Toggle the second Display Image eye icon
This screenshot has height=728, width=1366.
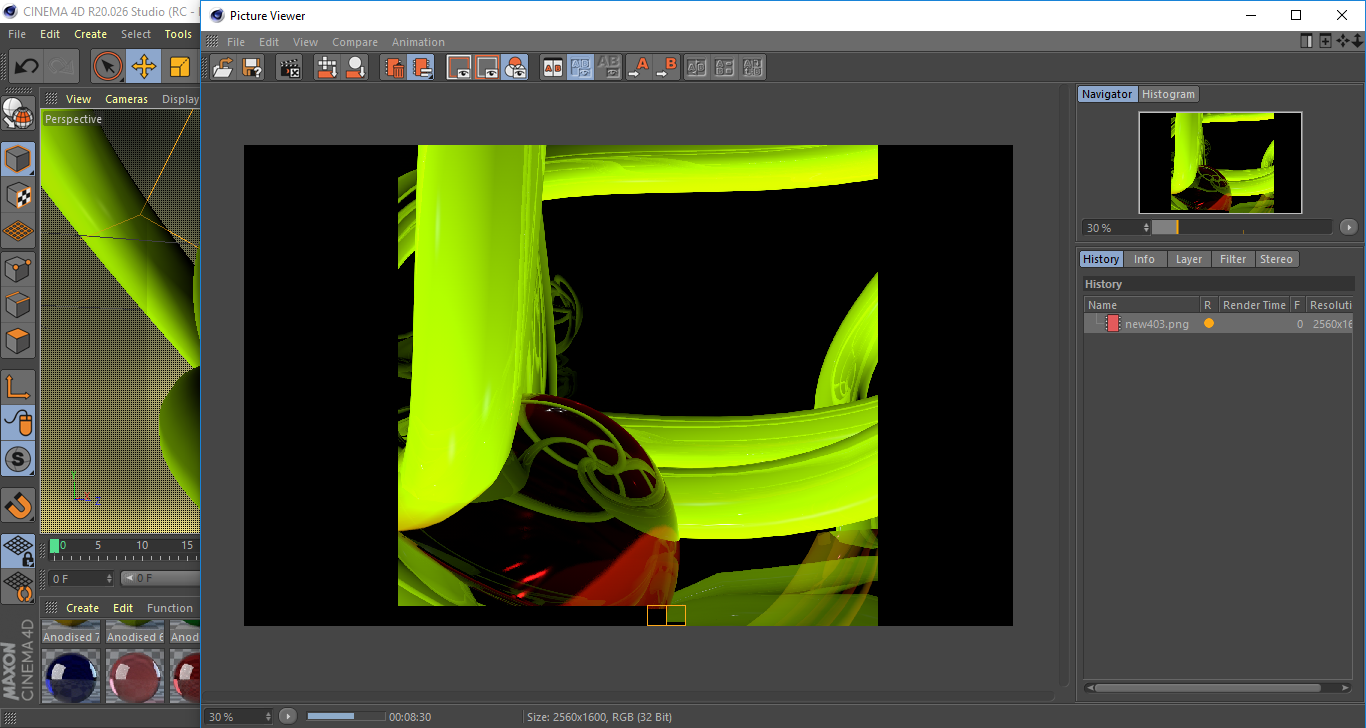pyautogui.click(x=487, y=68)
